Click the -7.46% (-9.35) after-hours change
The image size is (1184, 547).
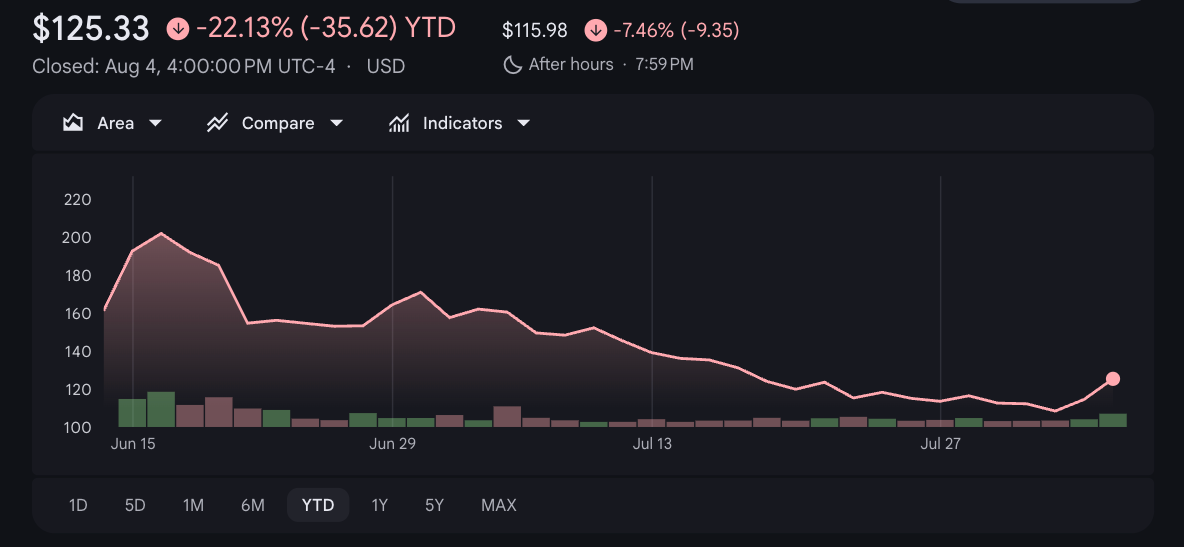tap(677, 30)
